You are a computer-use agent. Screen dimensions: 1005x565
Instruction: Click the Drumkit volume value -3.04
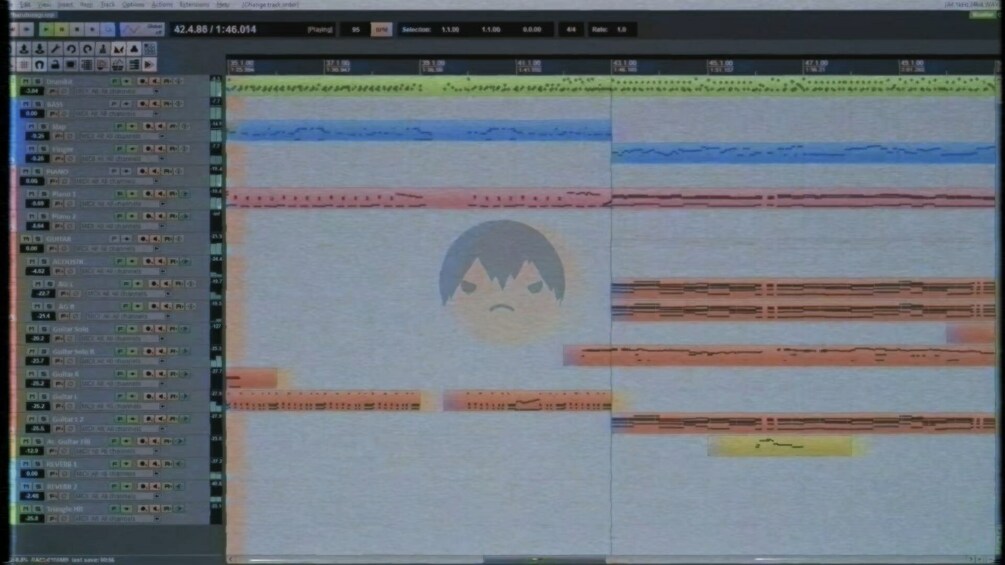pyautogui.click(x=31, y=92)
